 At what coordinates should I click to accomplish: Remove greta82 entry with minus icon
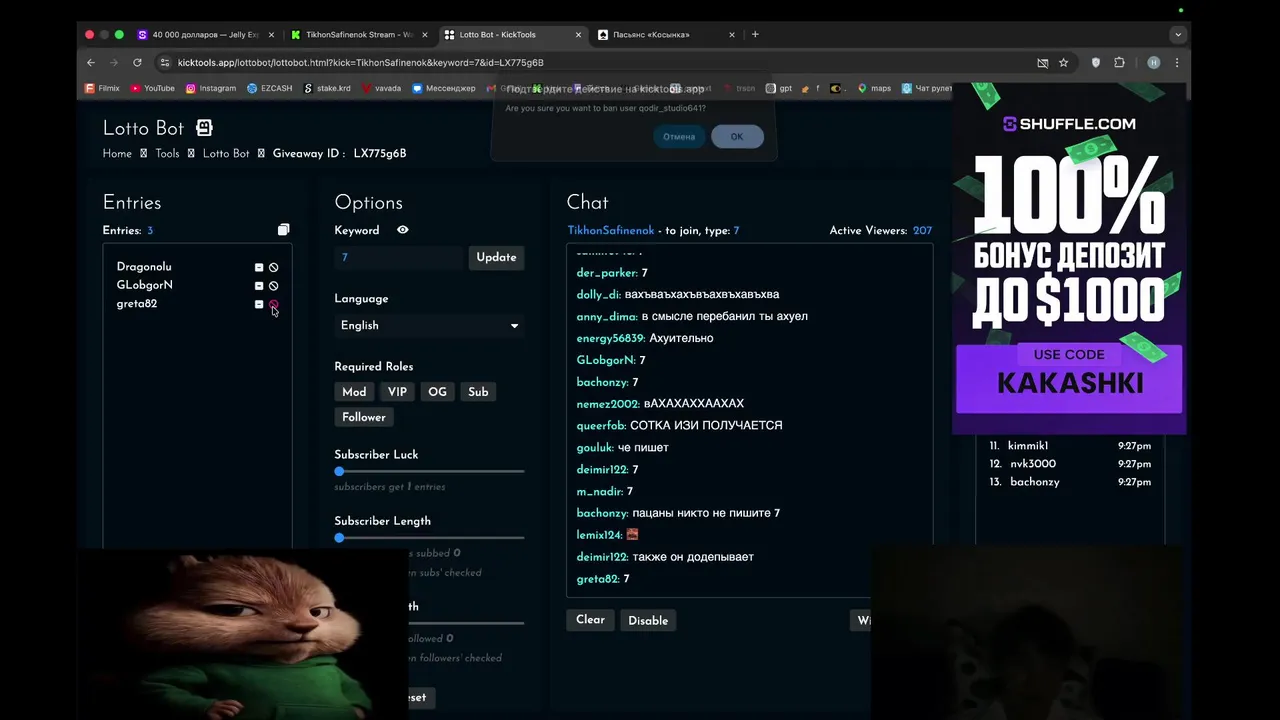tap(259, 305)
